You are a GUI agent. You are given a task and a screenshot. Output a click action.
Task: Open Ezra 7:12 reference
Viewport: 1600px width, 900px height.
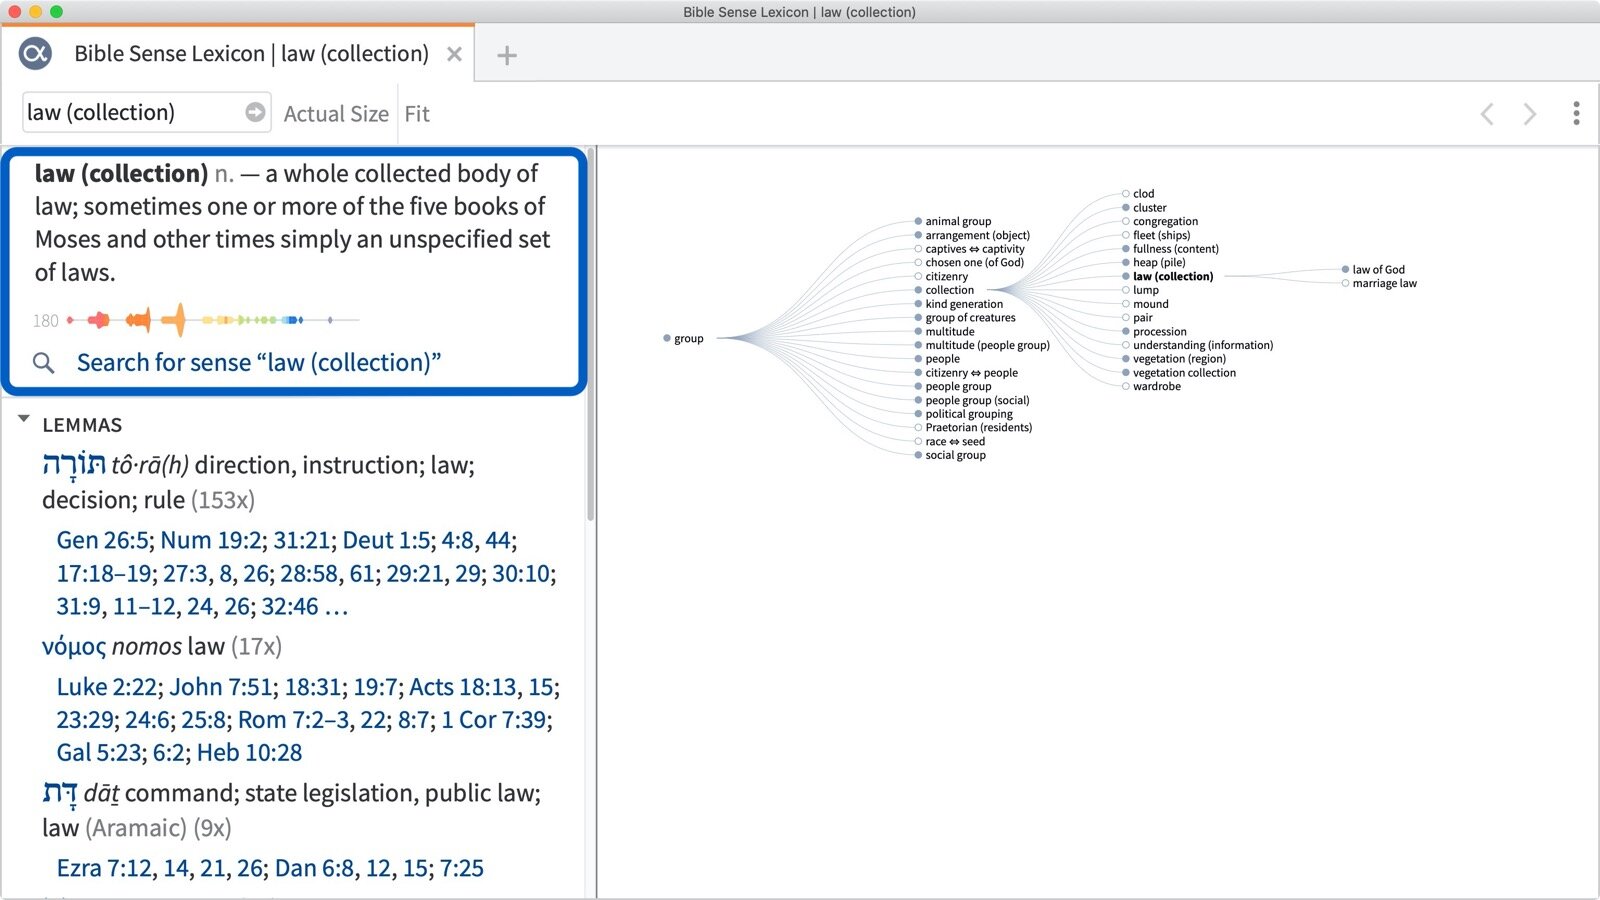point(104,868)
